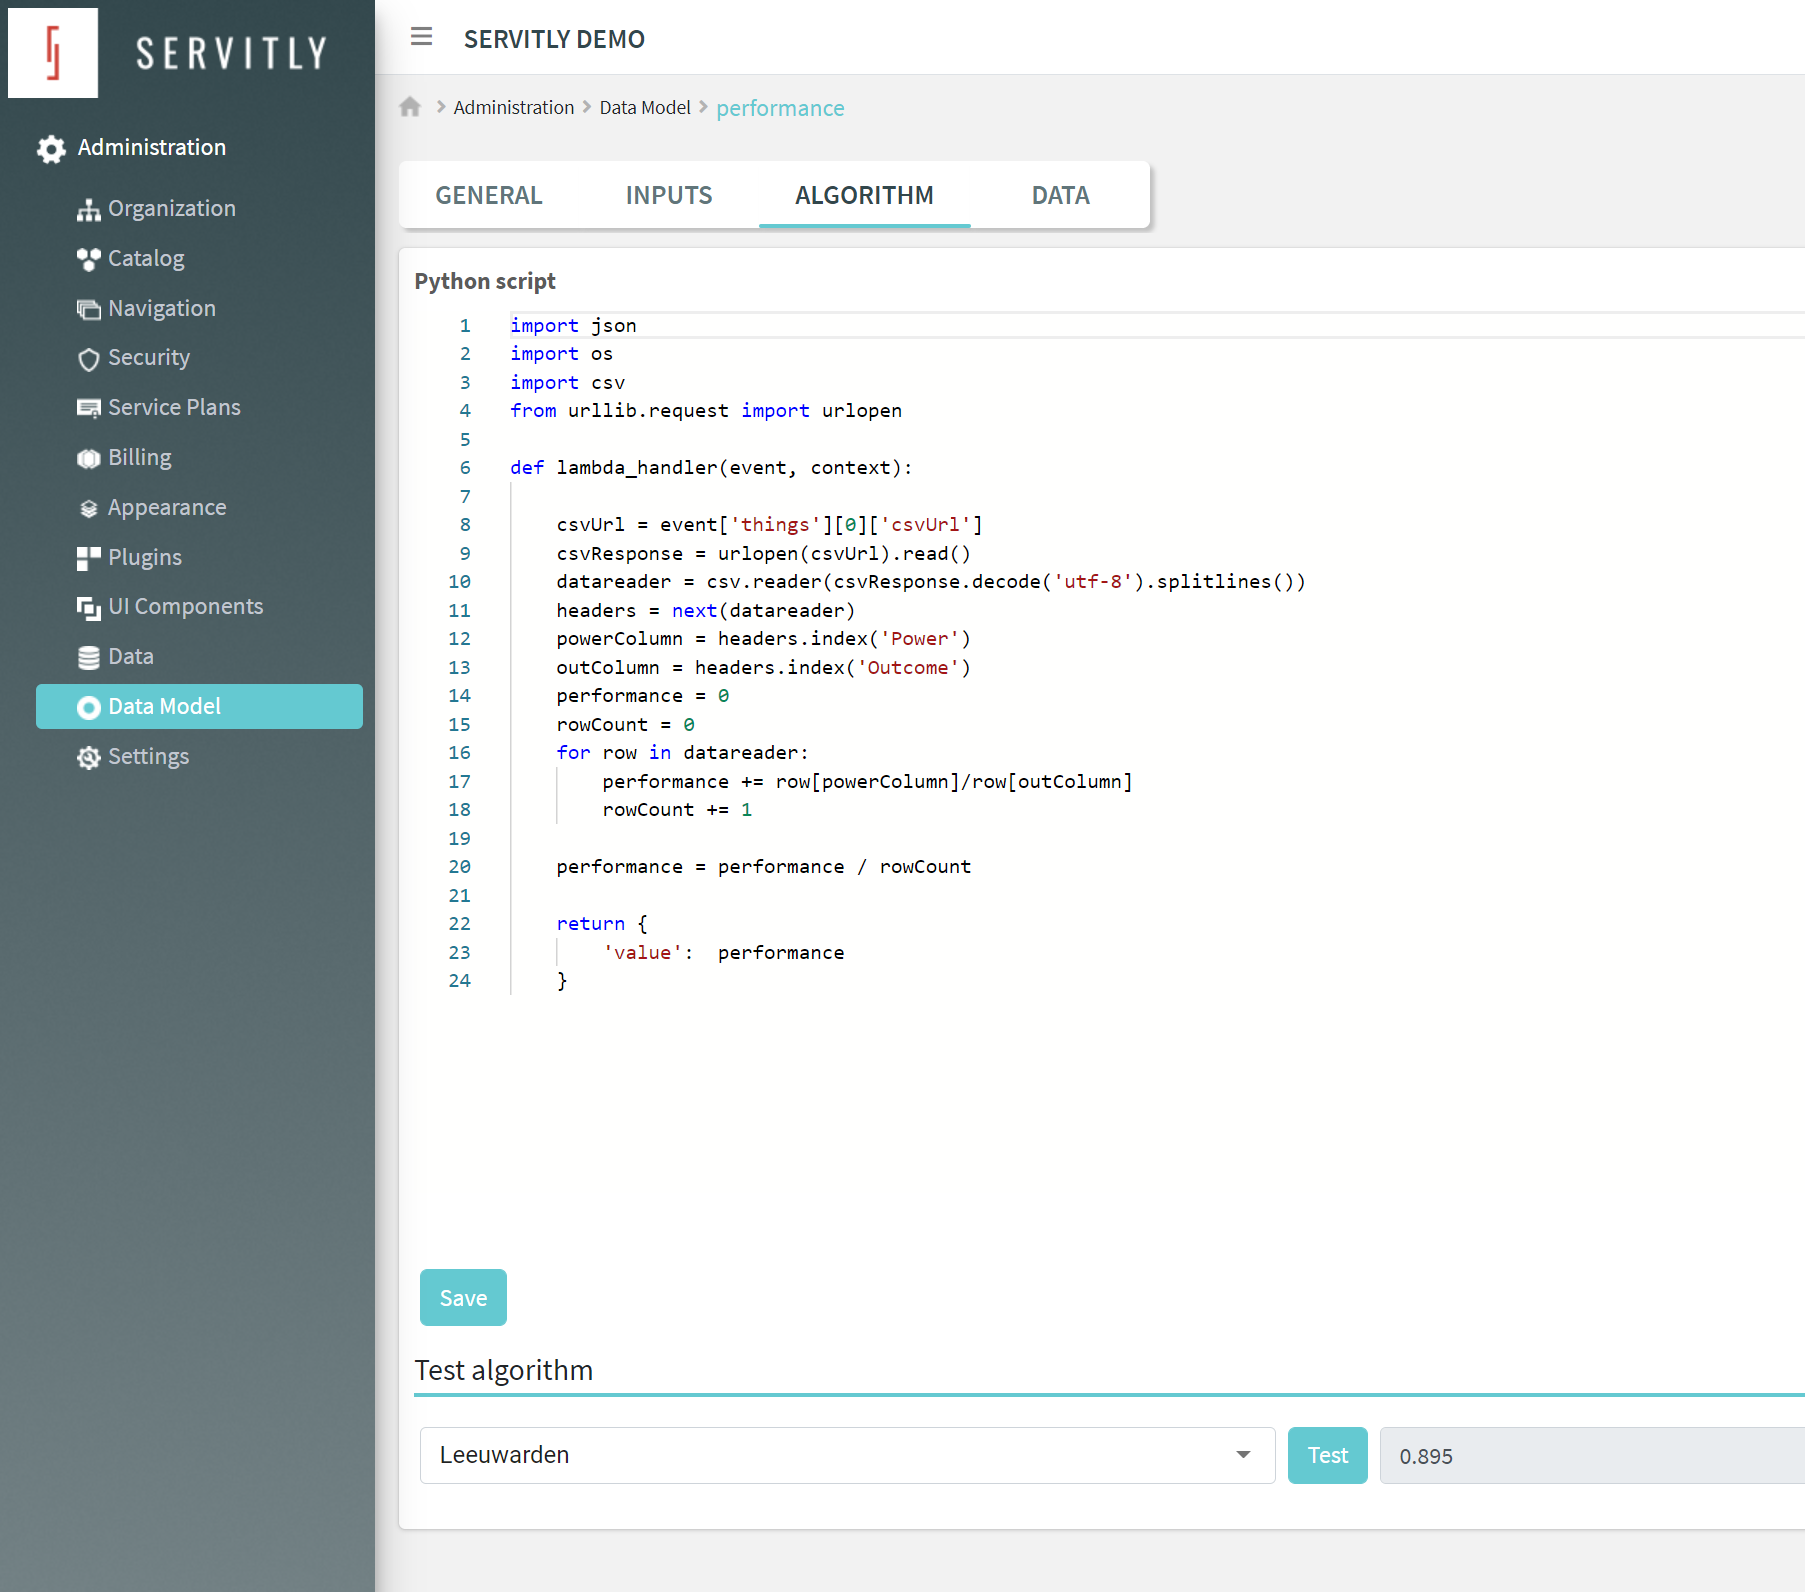The height and width of the screenshot is (1592, 1805).
Task: Click Administration breadcrumb link
Action: (514, 107)
